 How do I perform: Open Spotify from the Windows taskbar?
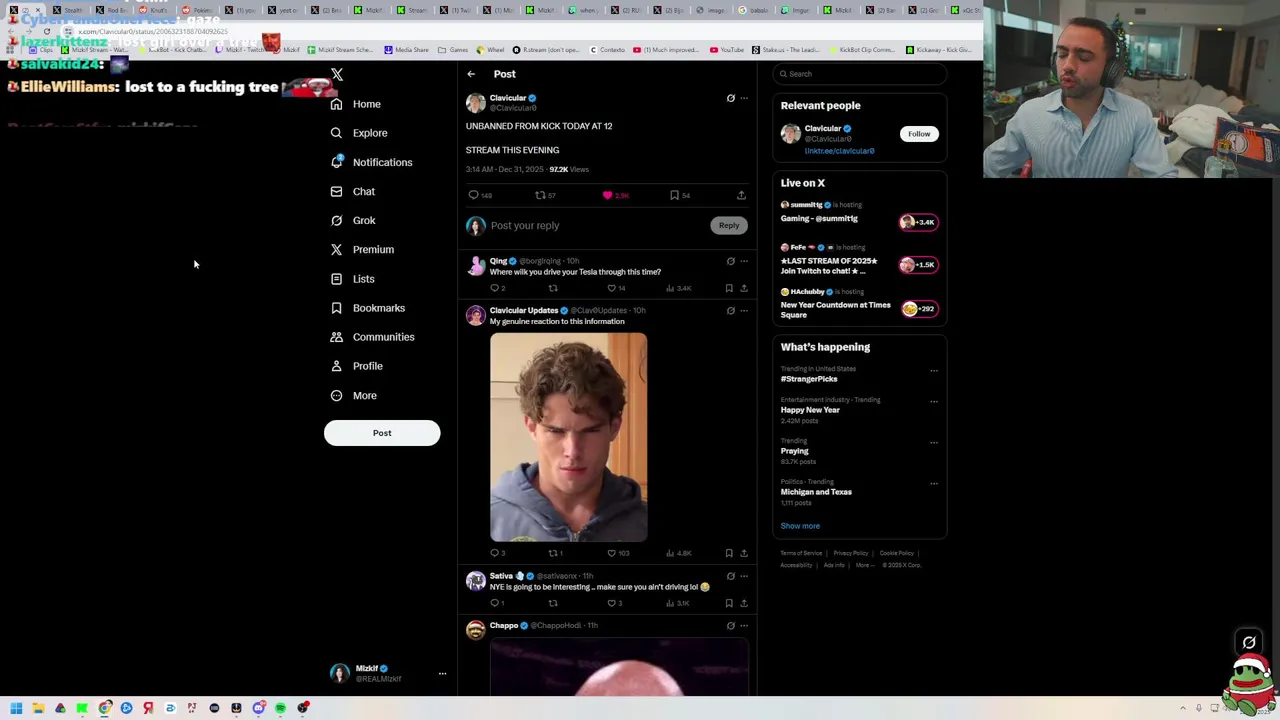tap(280, 708)
